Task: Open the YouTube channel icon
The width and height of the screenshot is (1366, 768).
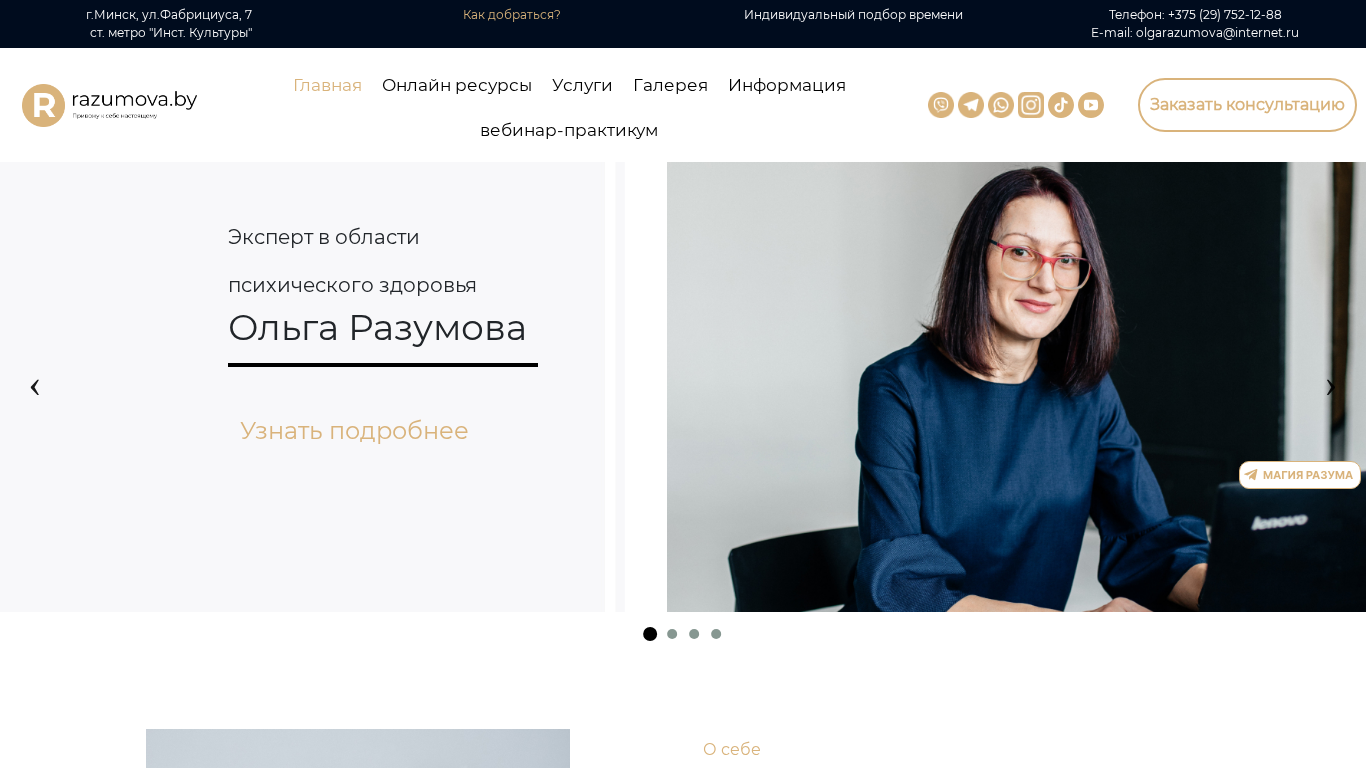Action: tap(1091, 105)
